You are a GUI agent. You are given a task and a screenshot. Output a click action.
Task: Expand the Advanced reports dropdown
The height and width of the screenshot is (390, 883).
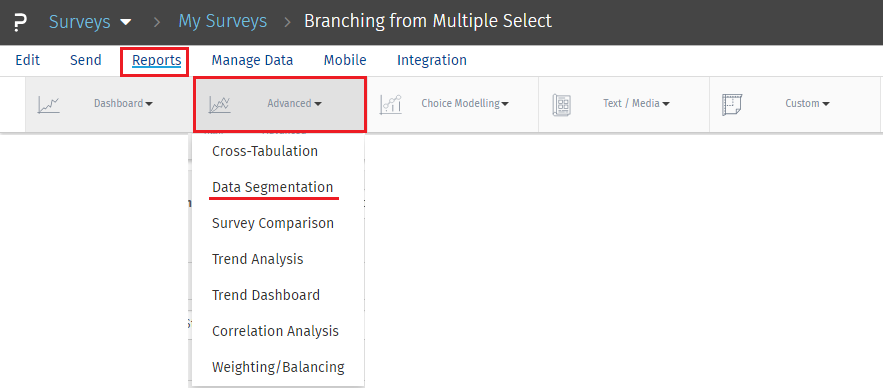[295, 104]
